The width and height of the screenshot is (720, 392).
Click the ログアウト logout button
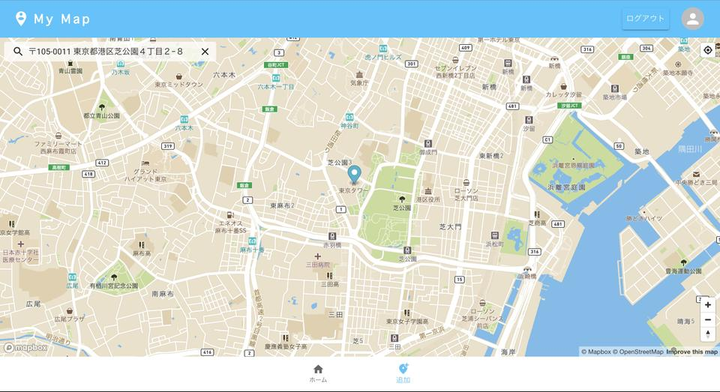coord(645,19)
